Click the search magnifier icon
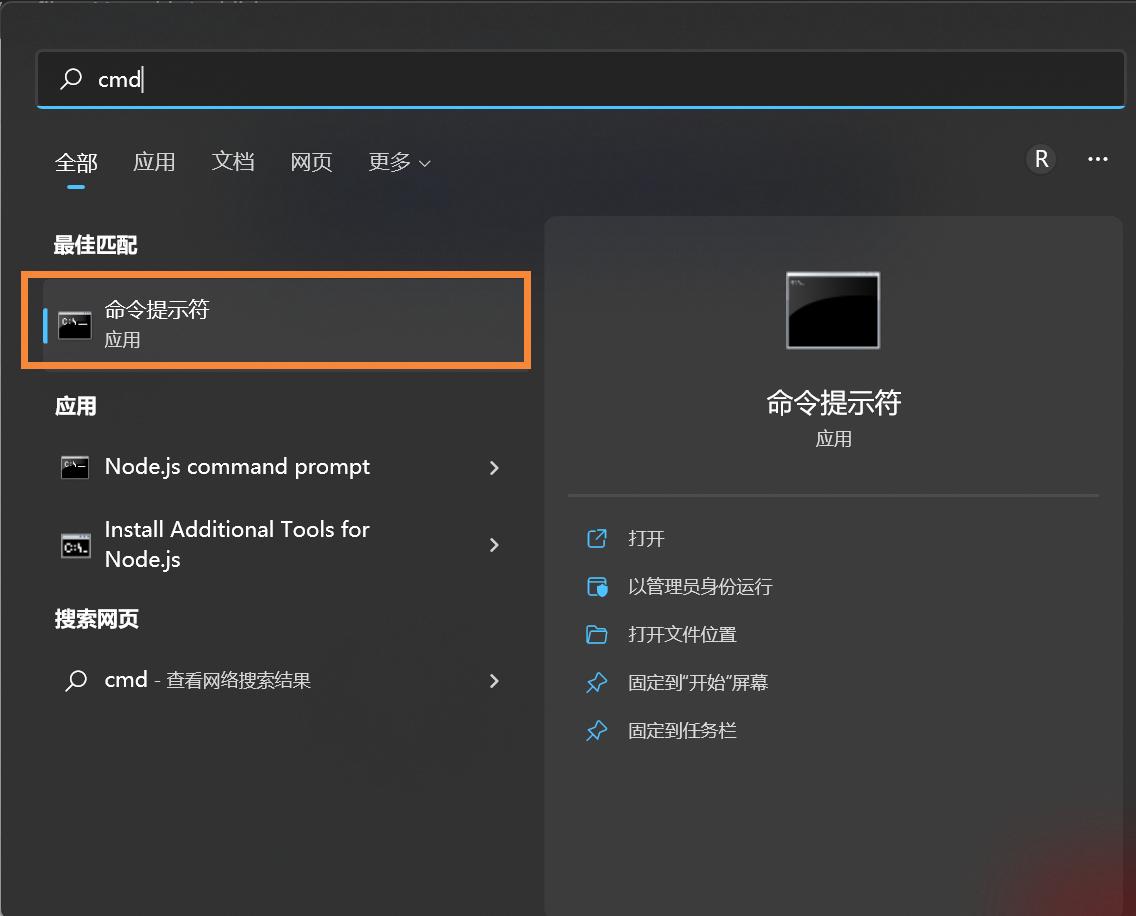 click(69, 78)
